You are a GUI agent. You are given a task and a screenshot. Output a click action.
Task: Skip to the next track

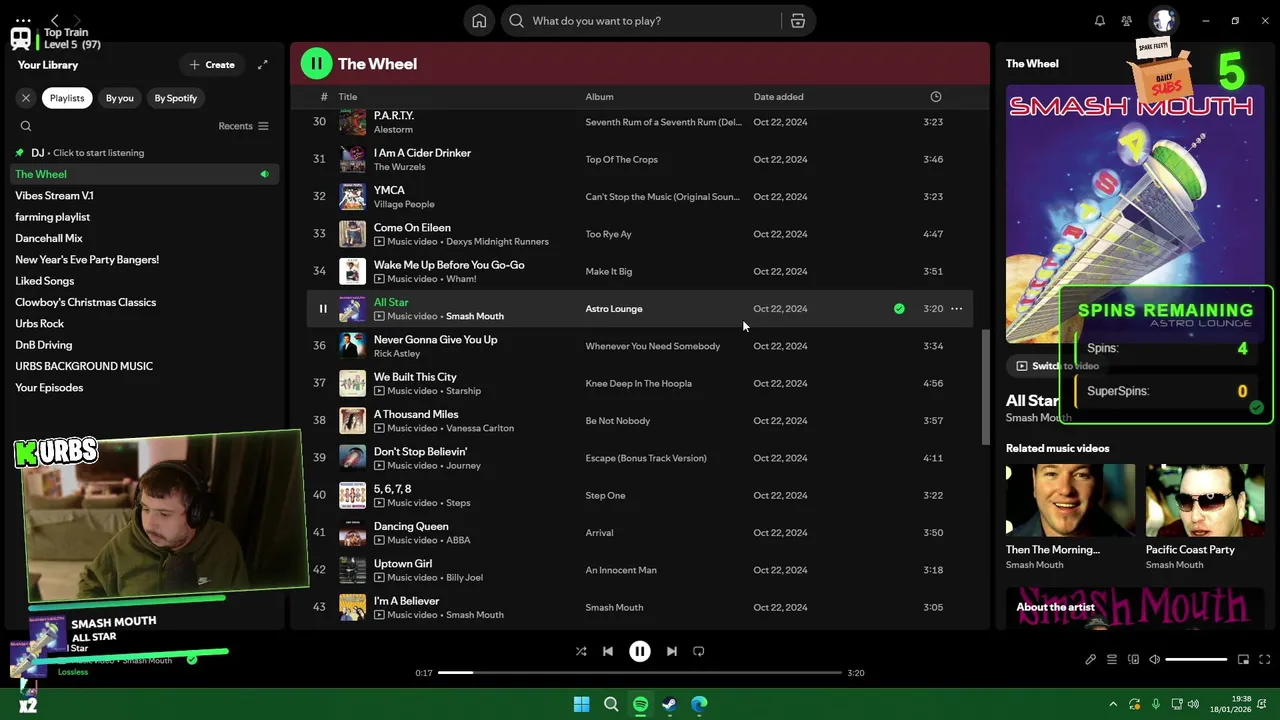click(x=672, y=651)
